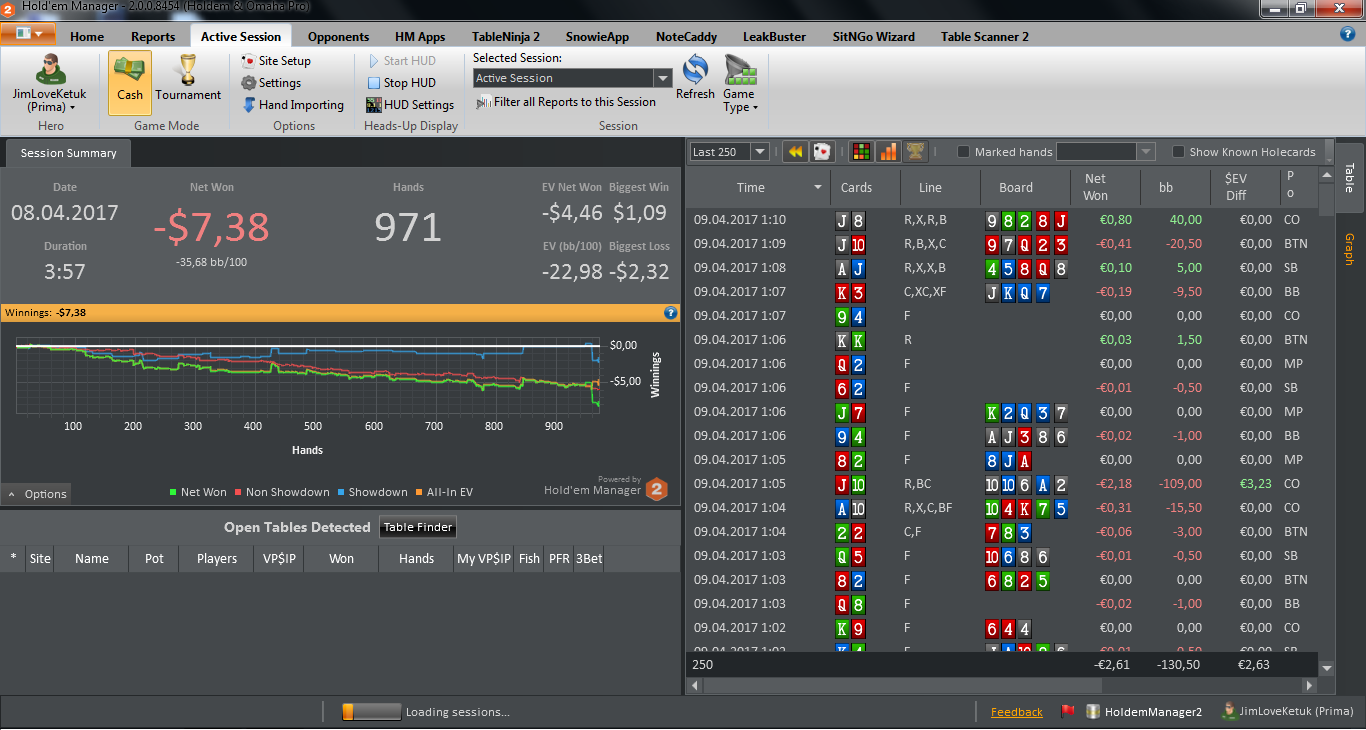Click HoldemManager2 database in status bar
The image size is (1366, 730).
(1144, 712)
